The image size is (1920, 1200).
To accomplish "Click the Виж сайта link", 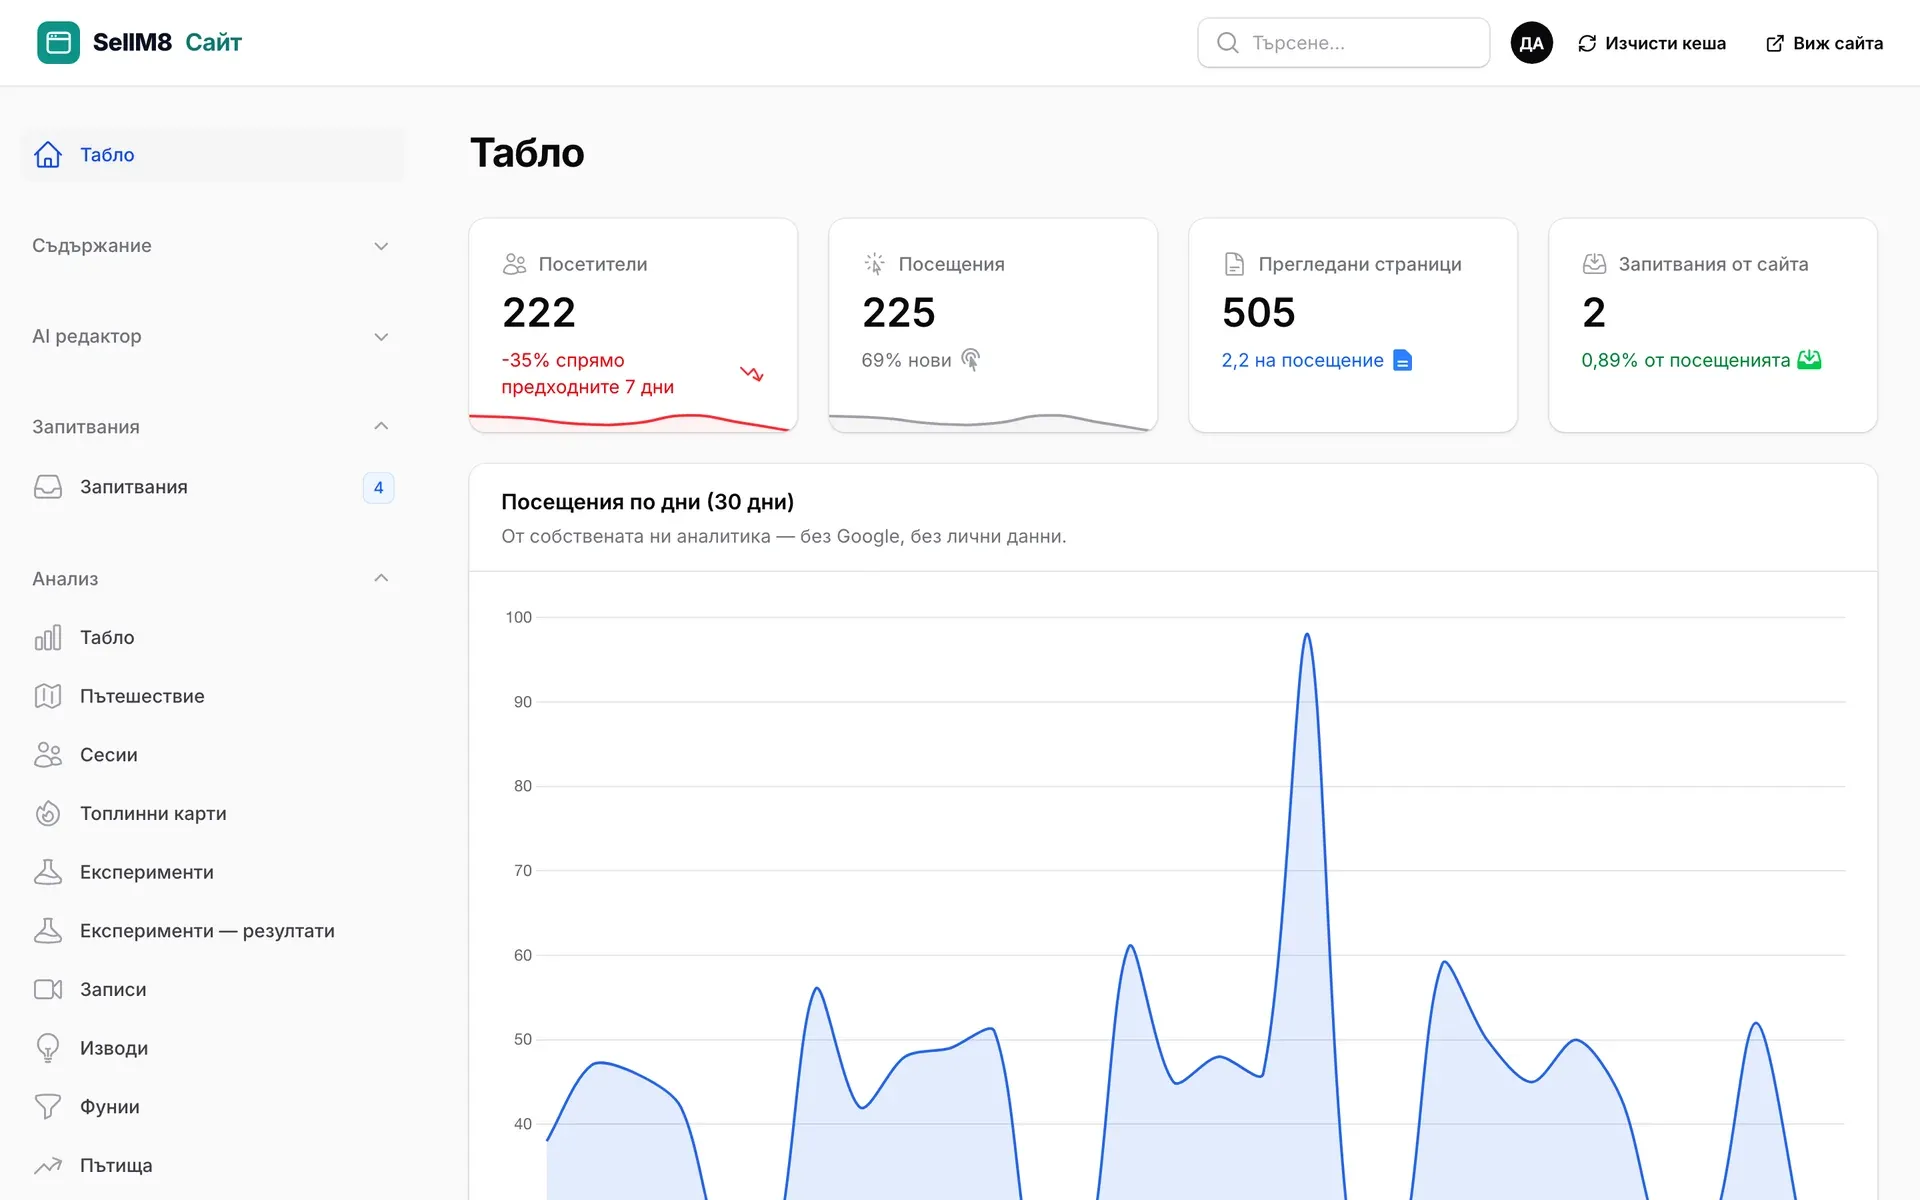I will pyautogui.click(x=1825, y=43).
